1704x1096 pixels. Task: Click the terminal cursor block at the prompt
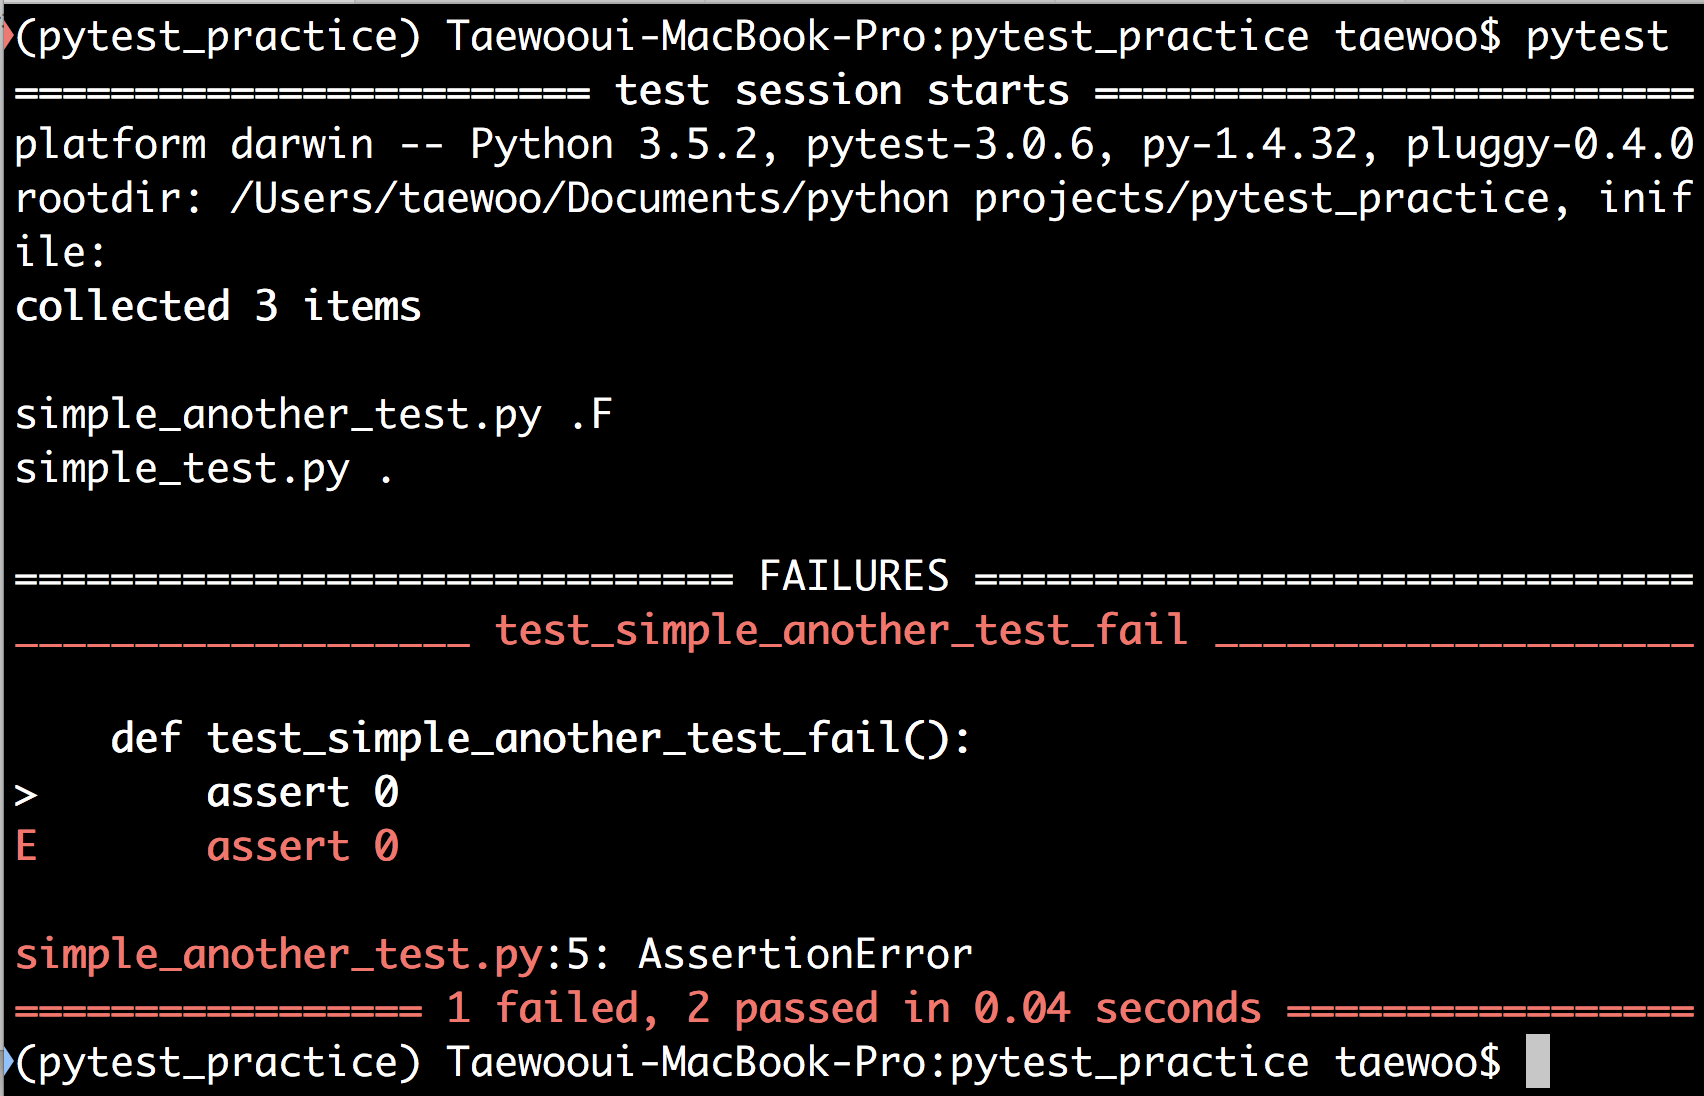click(1537, 1061)
